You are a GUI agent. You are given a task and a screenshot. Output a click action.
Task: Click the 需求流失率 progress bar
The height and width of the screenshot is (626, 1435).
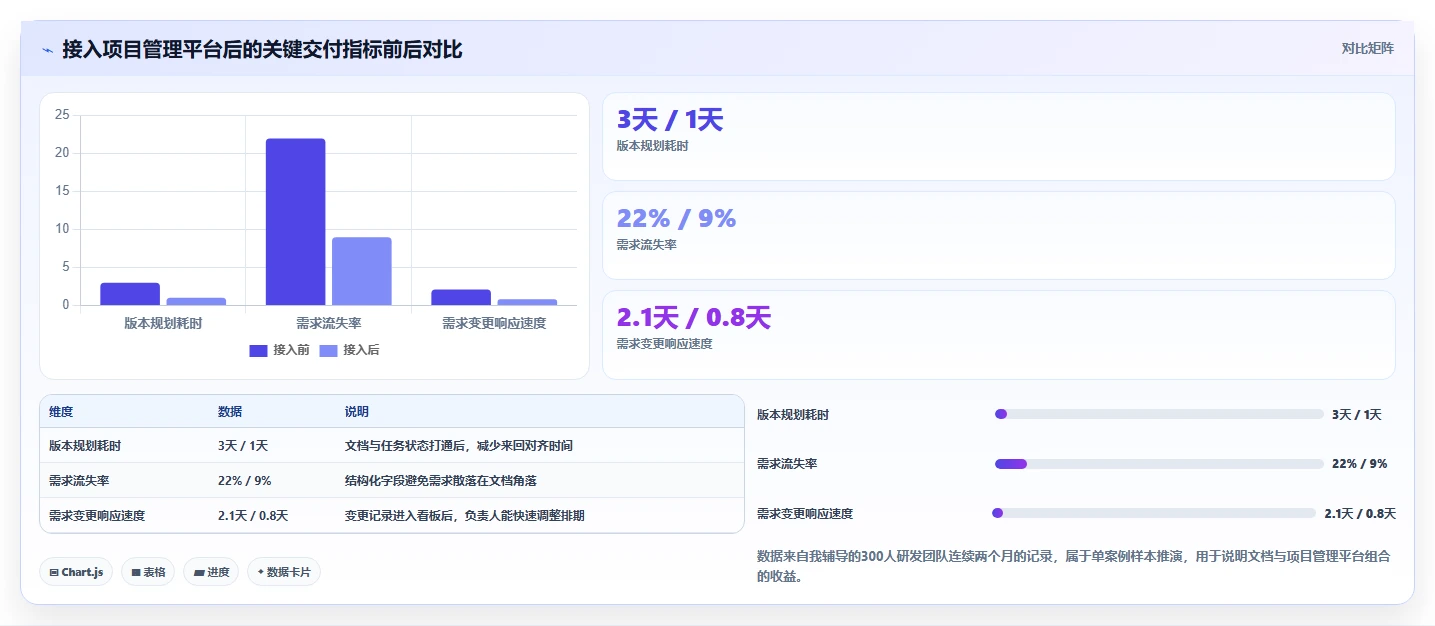point(1160,464)
